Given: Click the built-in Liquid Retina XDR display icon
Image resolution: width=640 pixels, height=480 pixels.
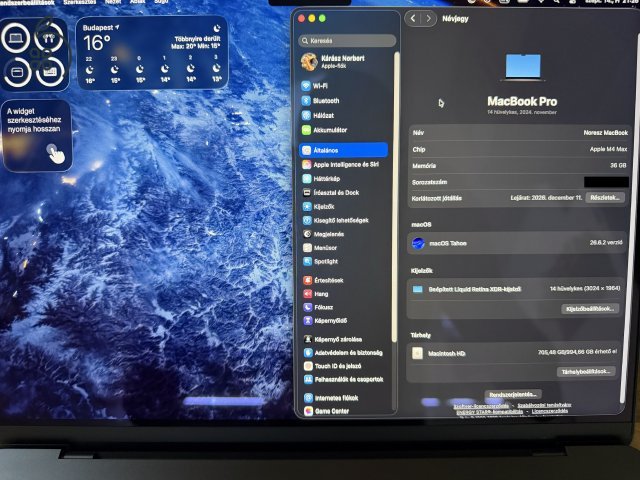Looking at the screenshot, I should point(418,289).
